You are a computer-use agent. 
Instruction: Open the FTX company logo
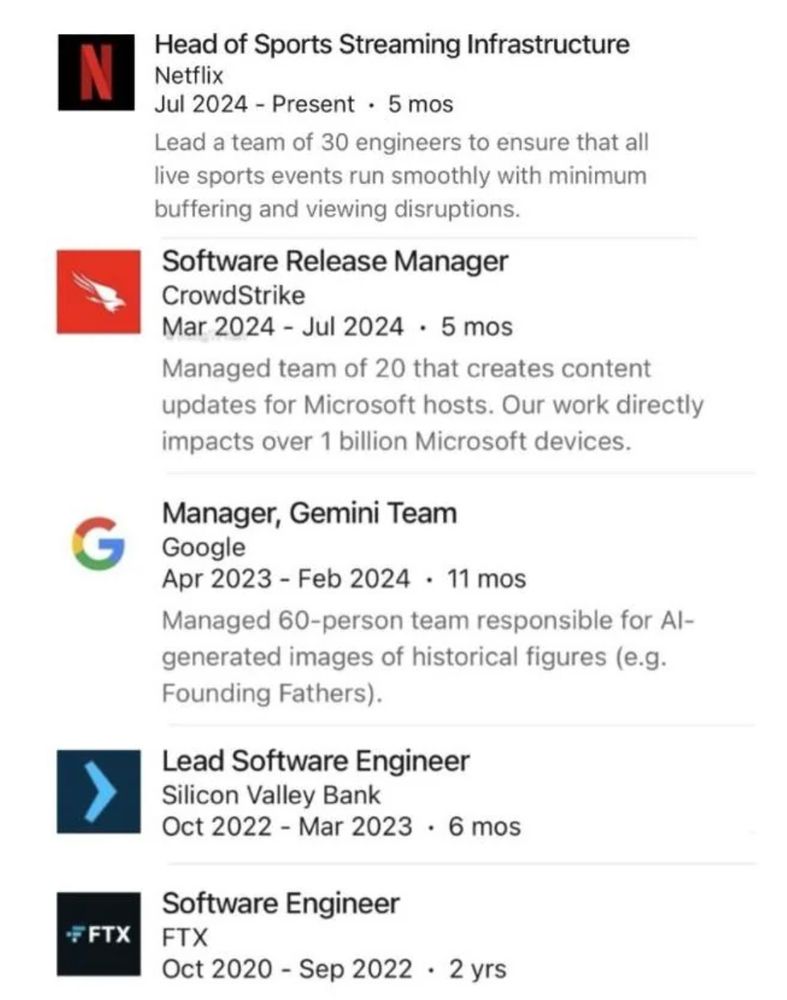(x=98, y=934)
